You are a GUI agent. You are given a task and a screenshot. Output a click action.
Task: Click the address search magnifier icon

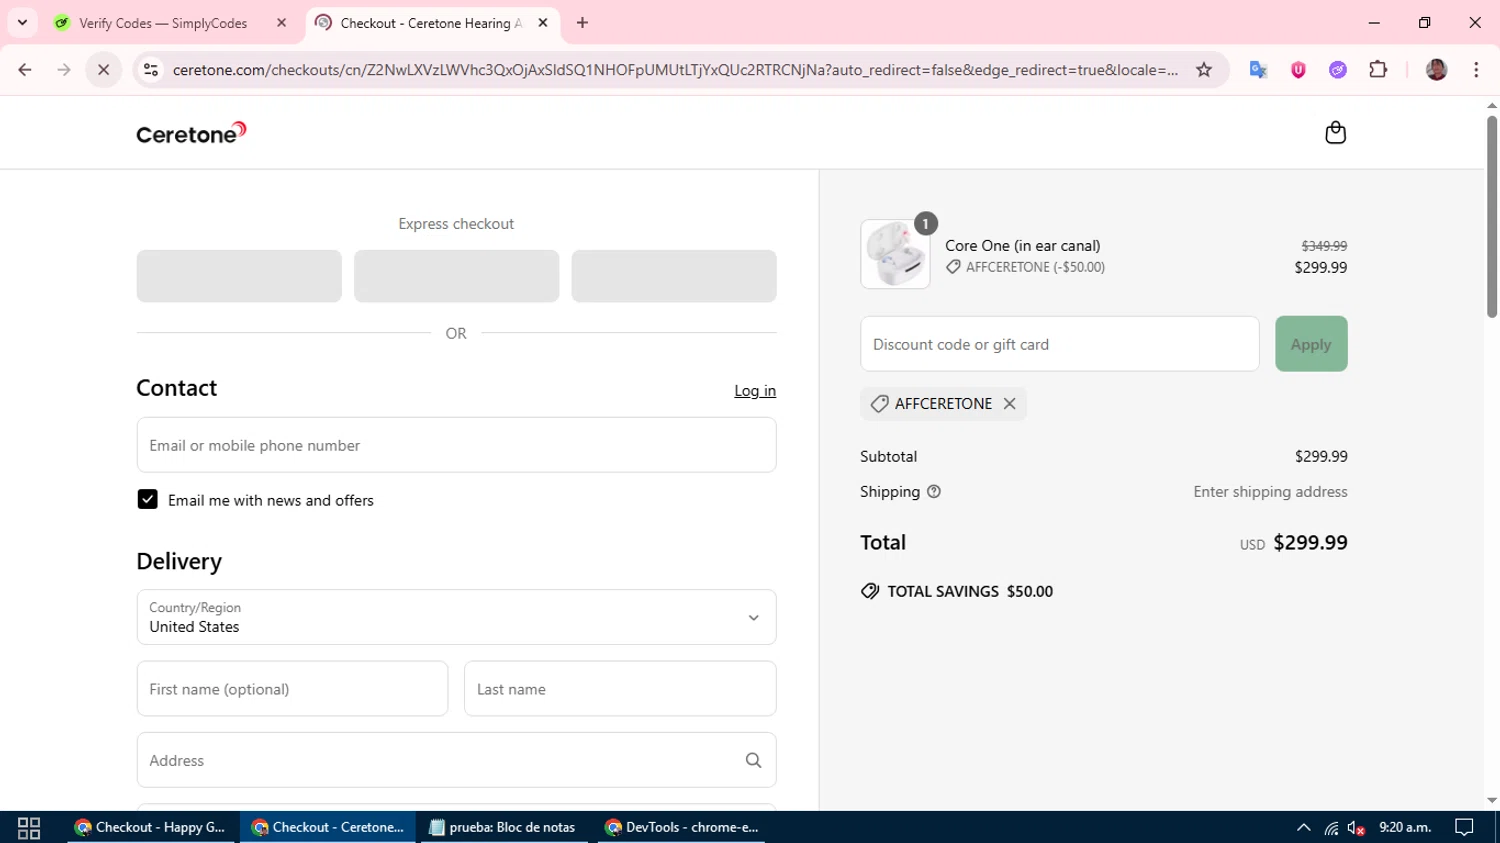pos(753,761)
